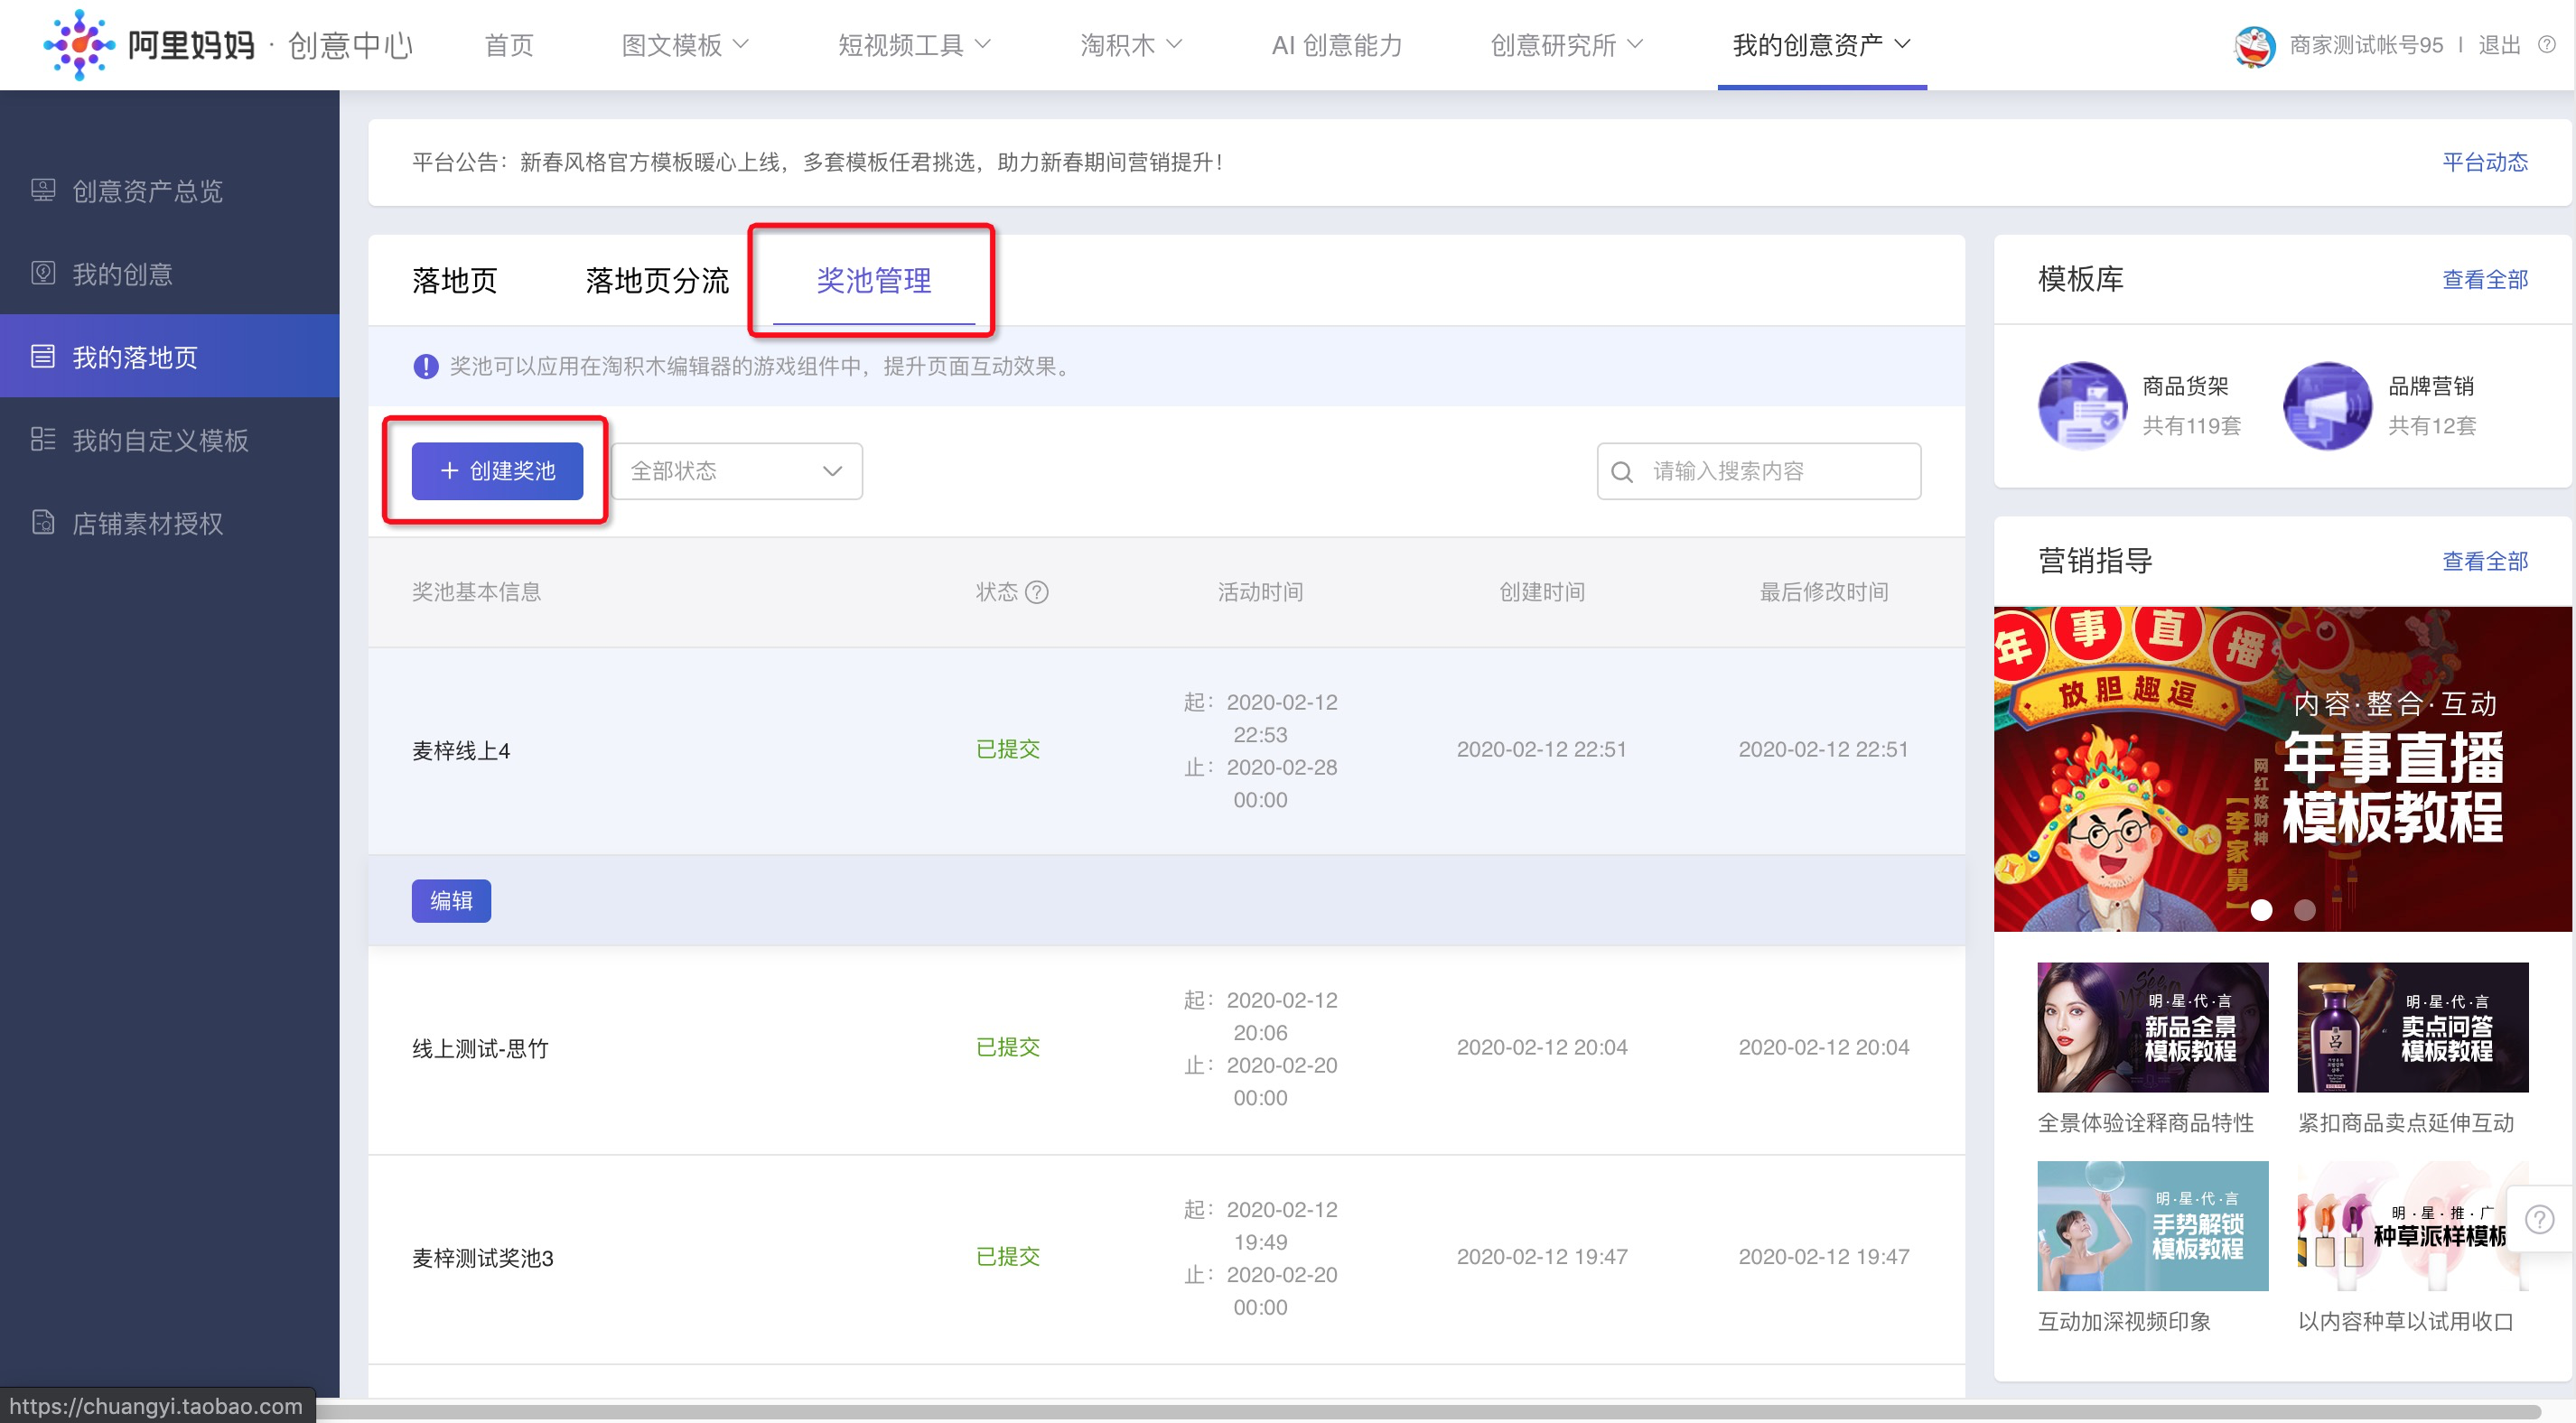
Task: Click 编辑 button for 麦梓线上4
Action: point(451,901)
